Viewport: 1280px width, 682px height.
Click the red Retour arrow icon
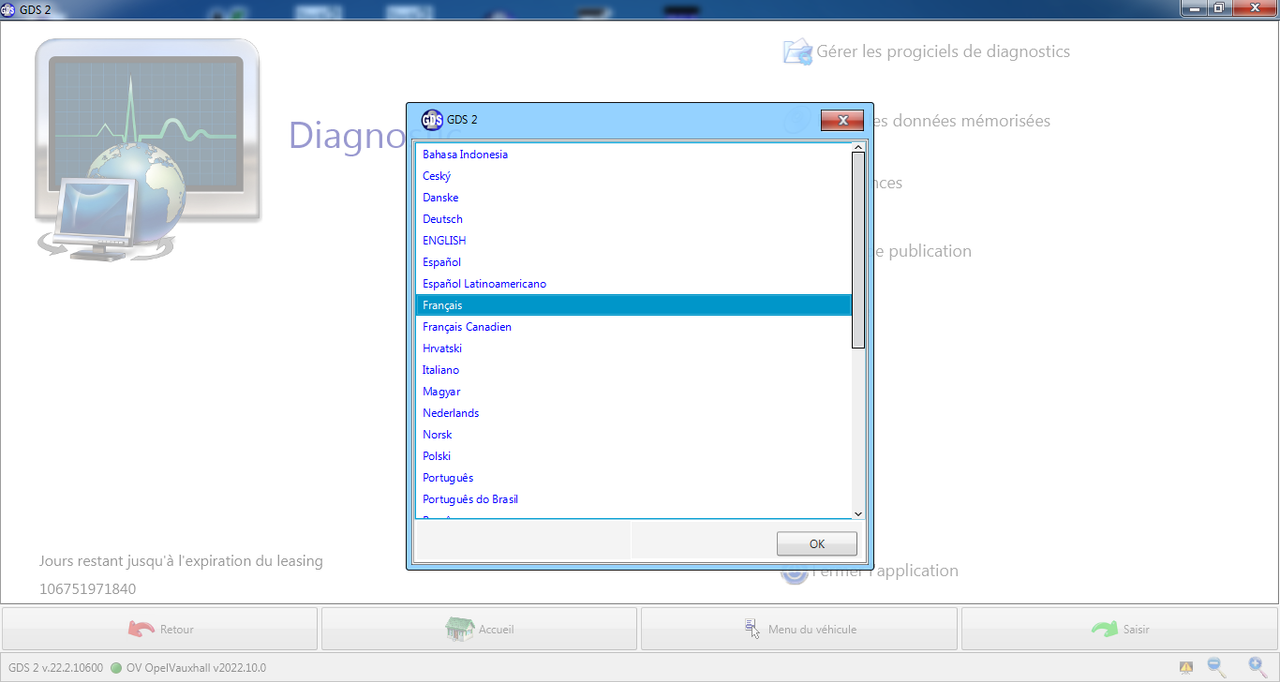pyautogui.click(x=141, y=629)
